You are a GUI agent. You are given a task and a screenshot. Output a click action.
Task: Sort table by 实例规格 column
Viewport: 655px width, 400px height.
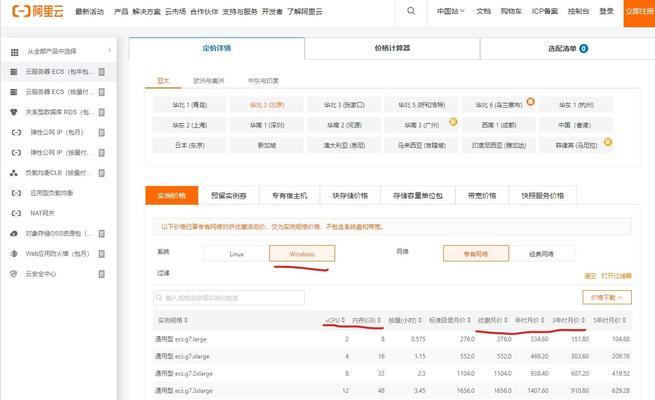point(173,320)
